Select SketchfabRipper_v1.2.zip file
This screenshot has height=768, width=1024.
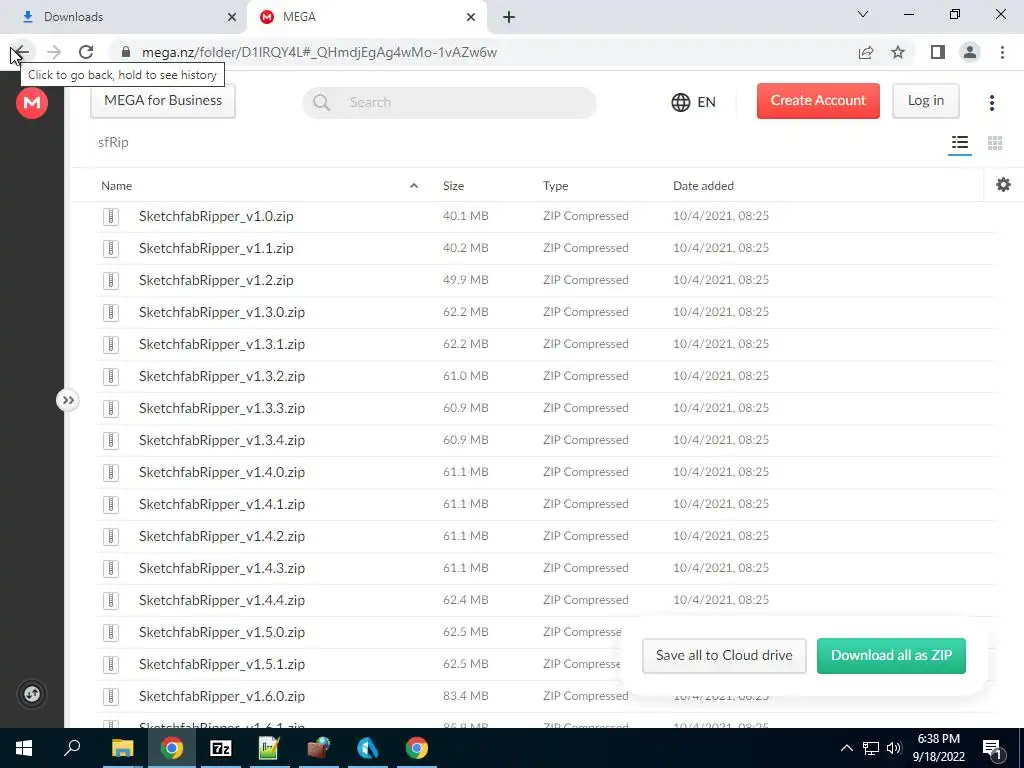click(545, 280)
